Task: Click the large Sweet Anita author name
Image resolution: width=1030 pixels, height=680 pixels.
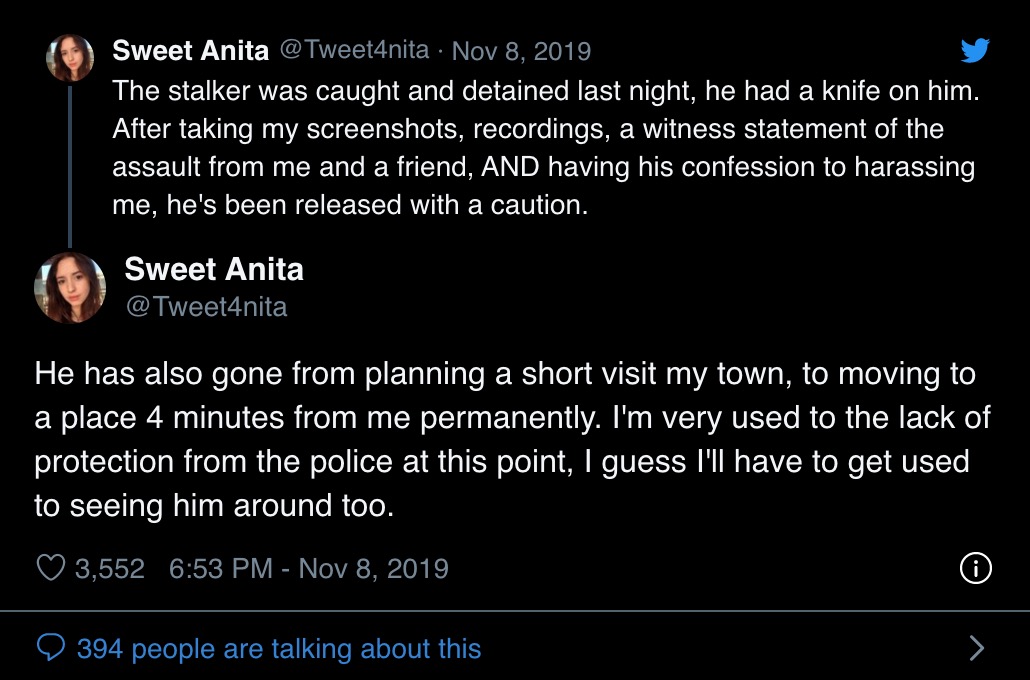Action: tap(214, 269)
